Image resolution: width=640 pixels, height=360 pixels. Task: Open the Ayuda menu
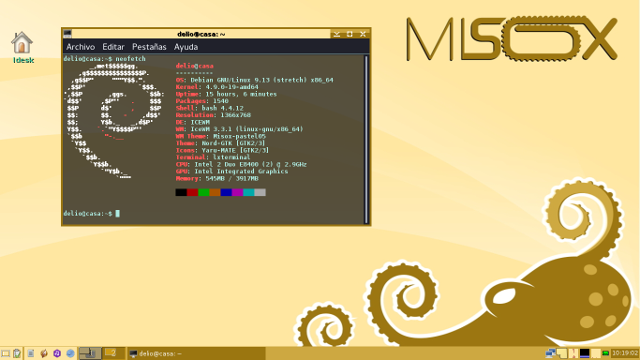(x=186, y=47)
